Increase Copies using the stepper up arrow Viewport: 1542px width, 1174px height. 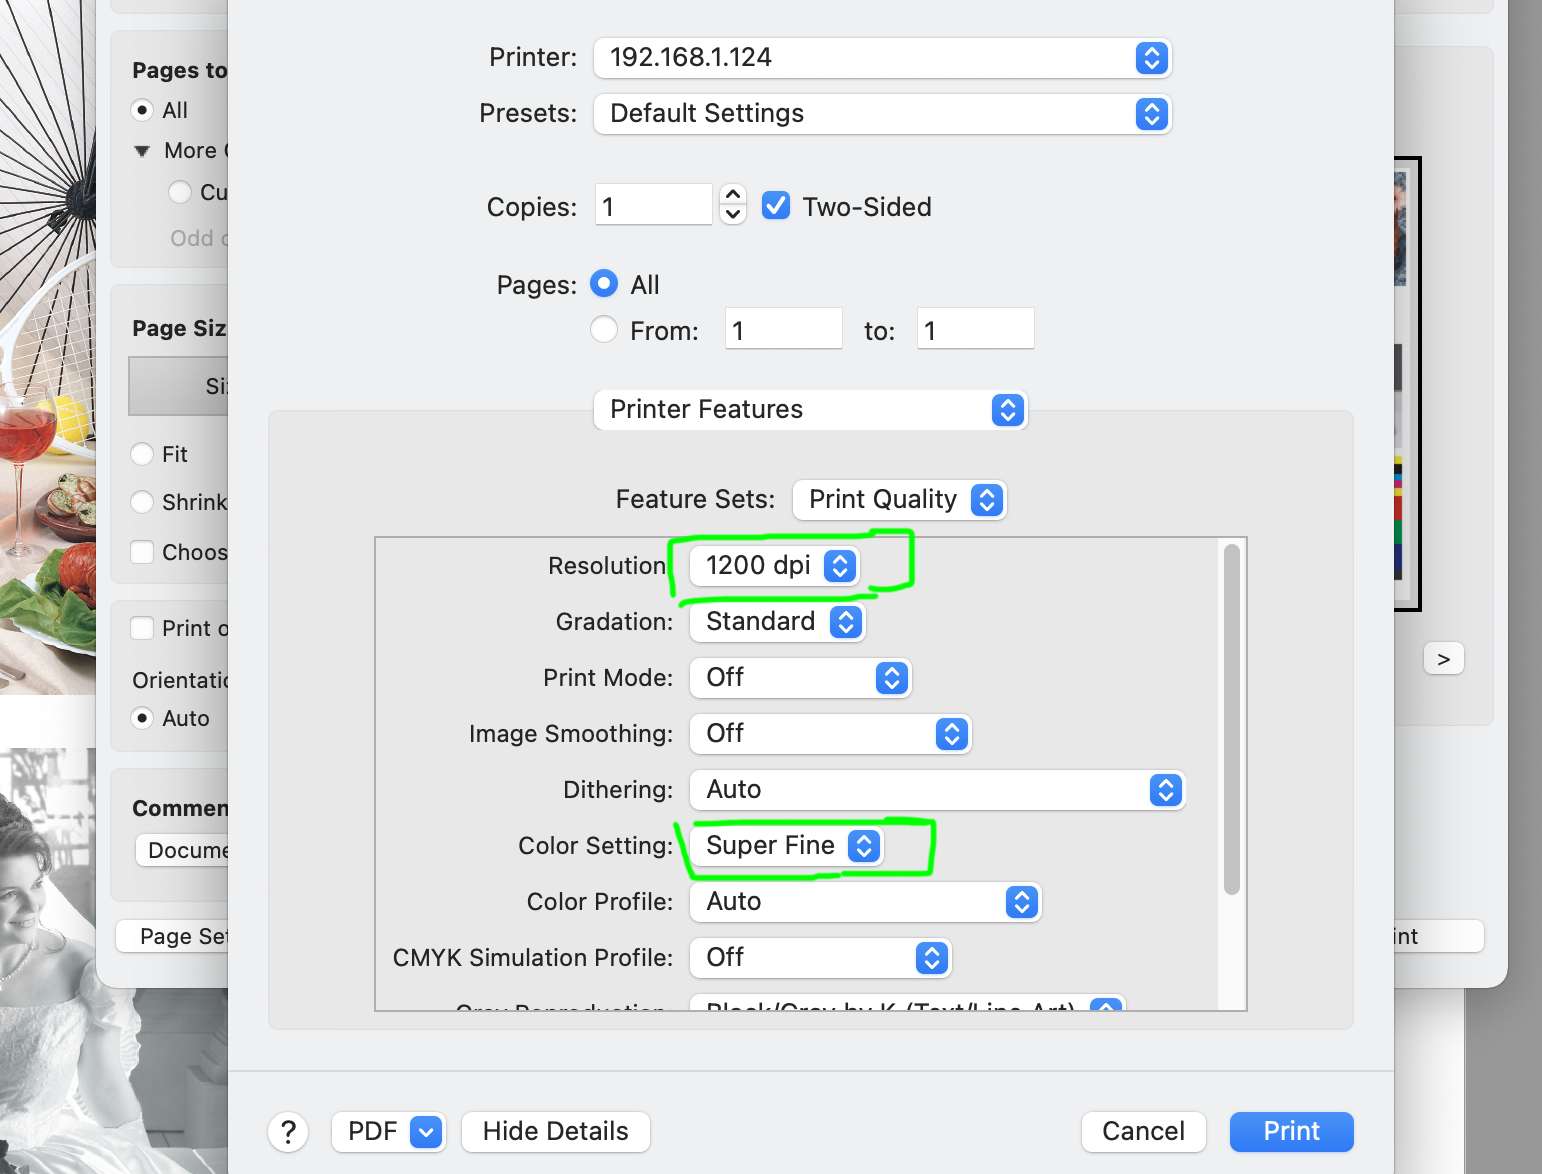point(732,196)
